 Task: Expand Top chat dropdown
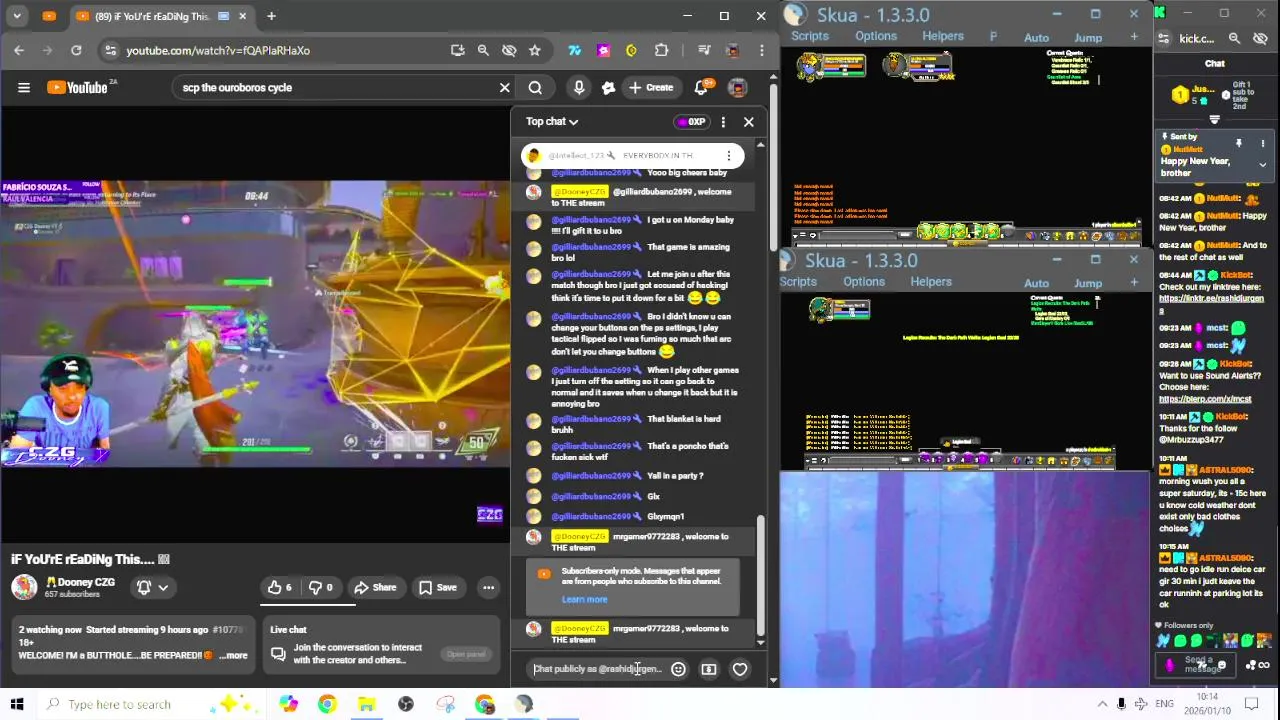[x=552, y=122]
